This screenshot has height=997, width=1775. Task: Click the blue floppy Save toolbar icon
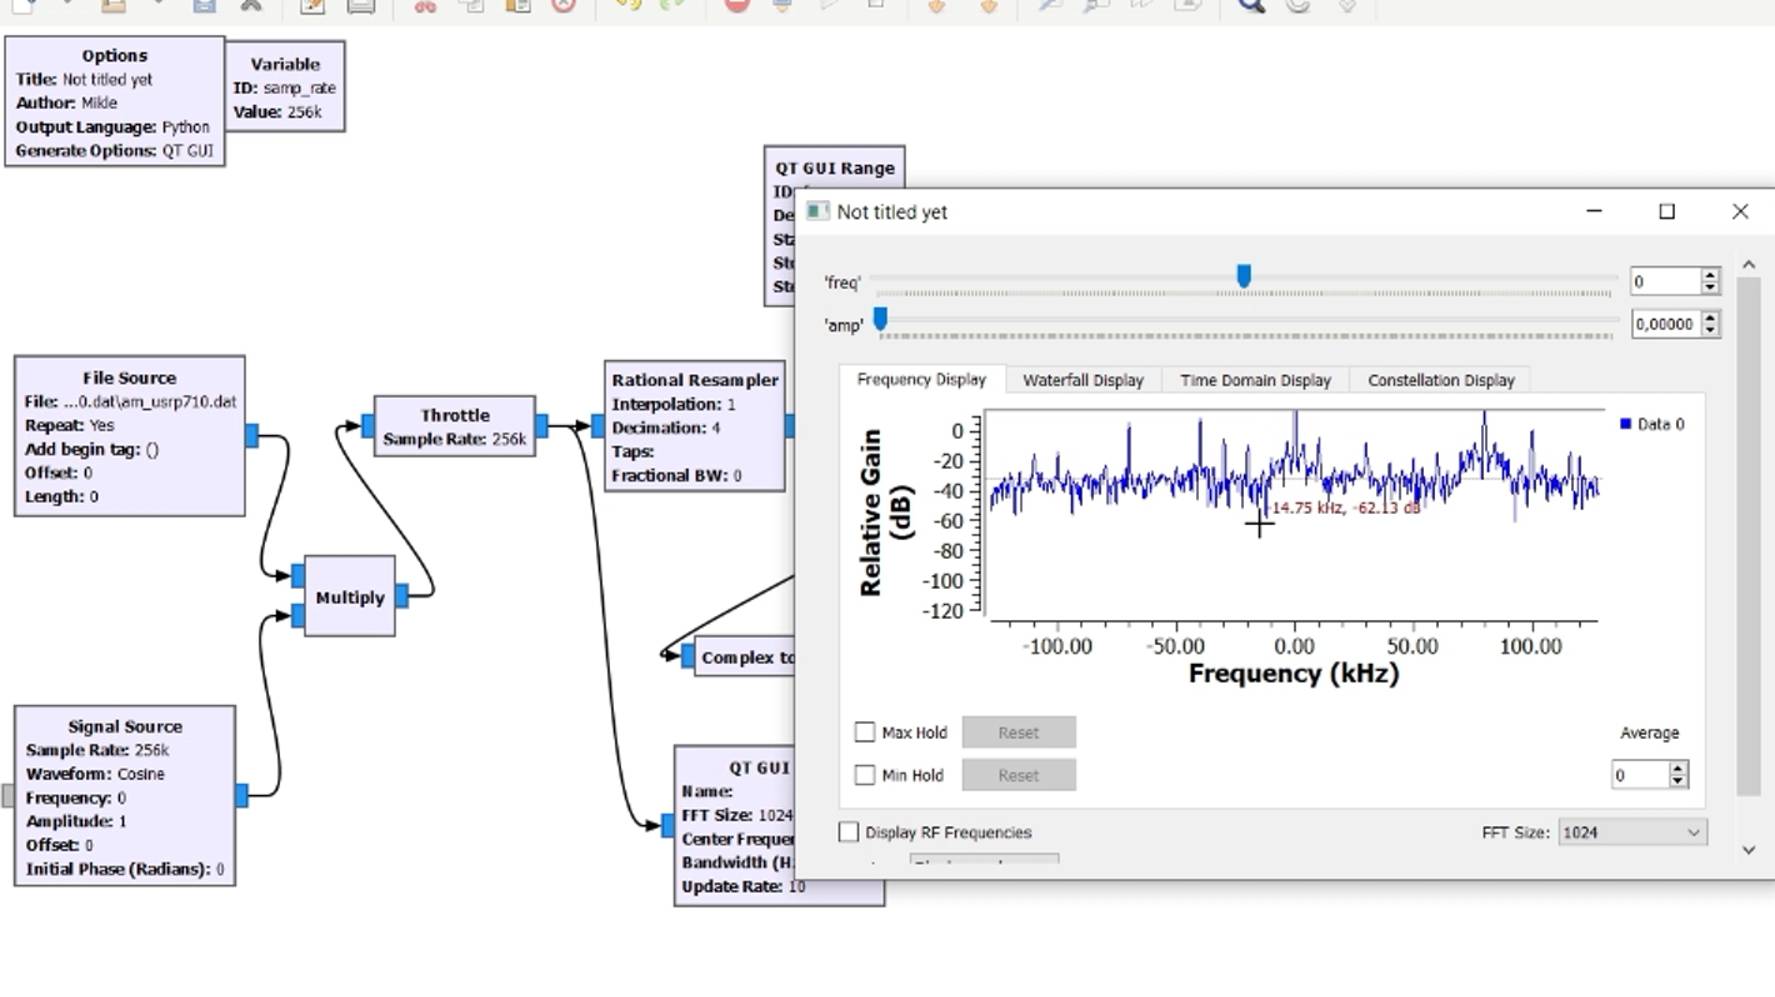(x=204, y=5)
